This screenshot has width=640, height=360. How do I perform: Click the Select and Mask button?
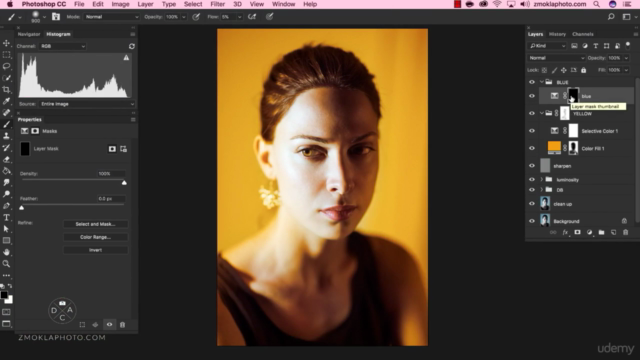coord(96,224)
